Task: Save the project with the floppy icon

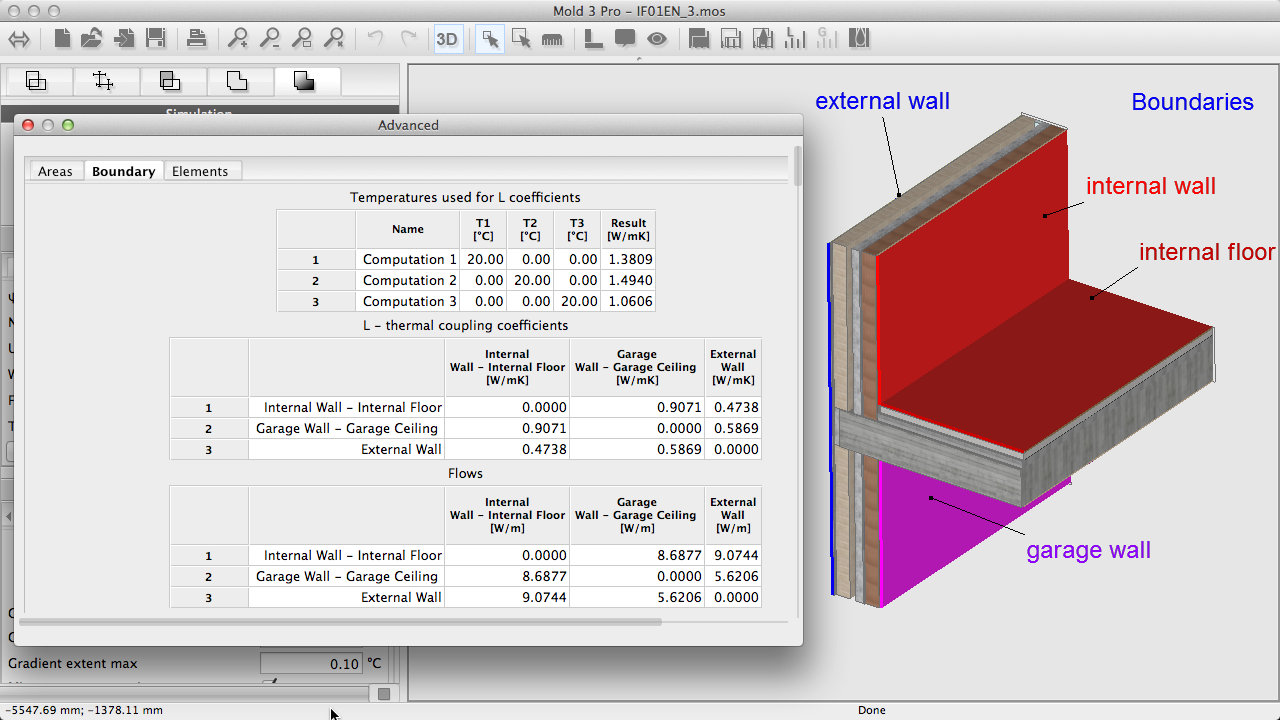Action: click(156, 39)
